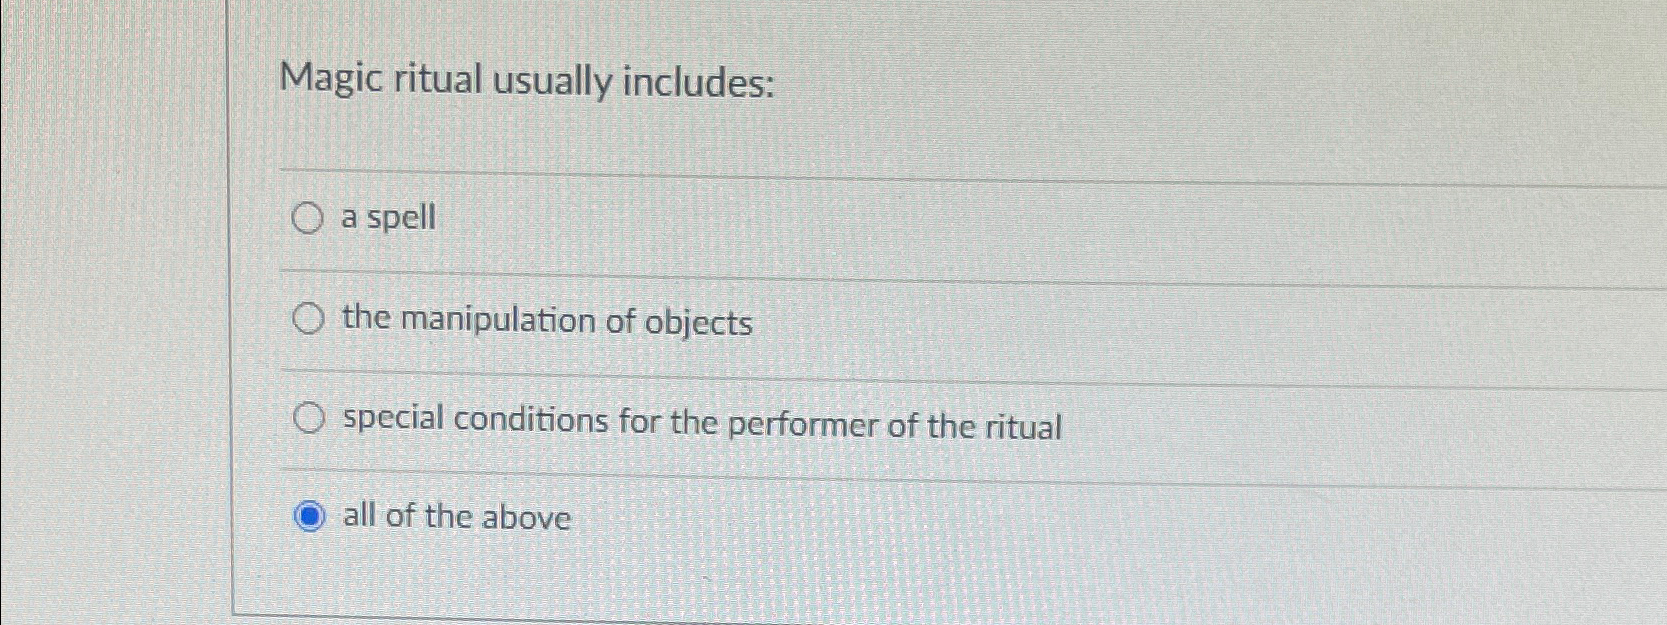Select the 'a spell' radio button
The width and height of the screenshot is (1667, 625).
pyautogui.click(x=307, y=217)
